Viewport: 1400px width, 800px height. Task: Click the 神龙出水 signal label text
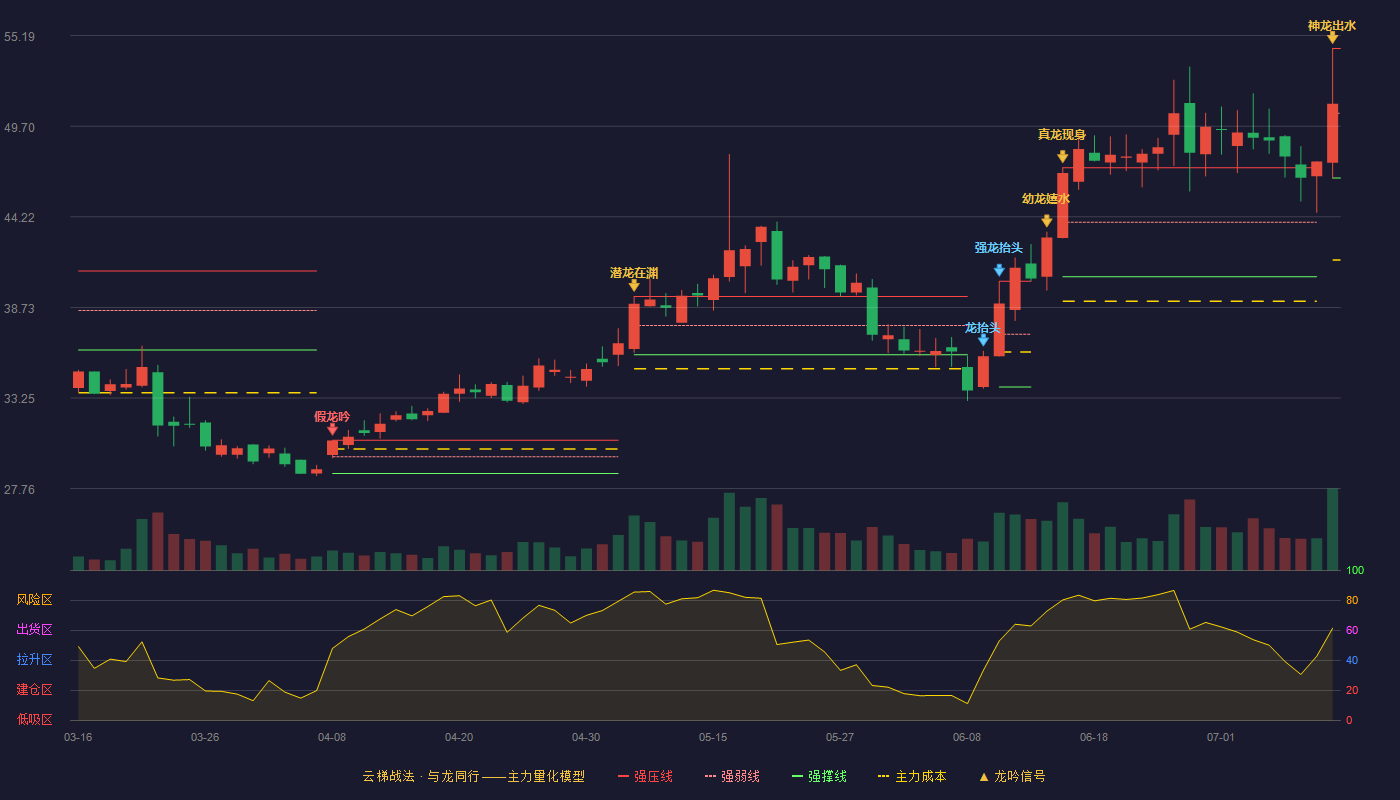[1332, 26]
